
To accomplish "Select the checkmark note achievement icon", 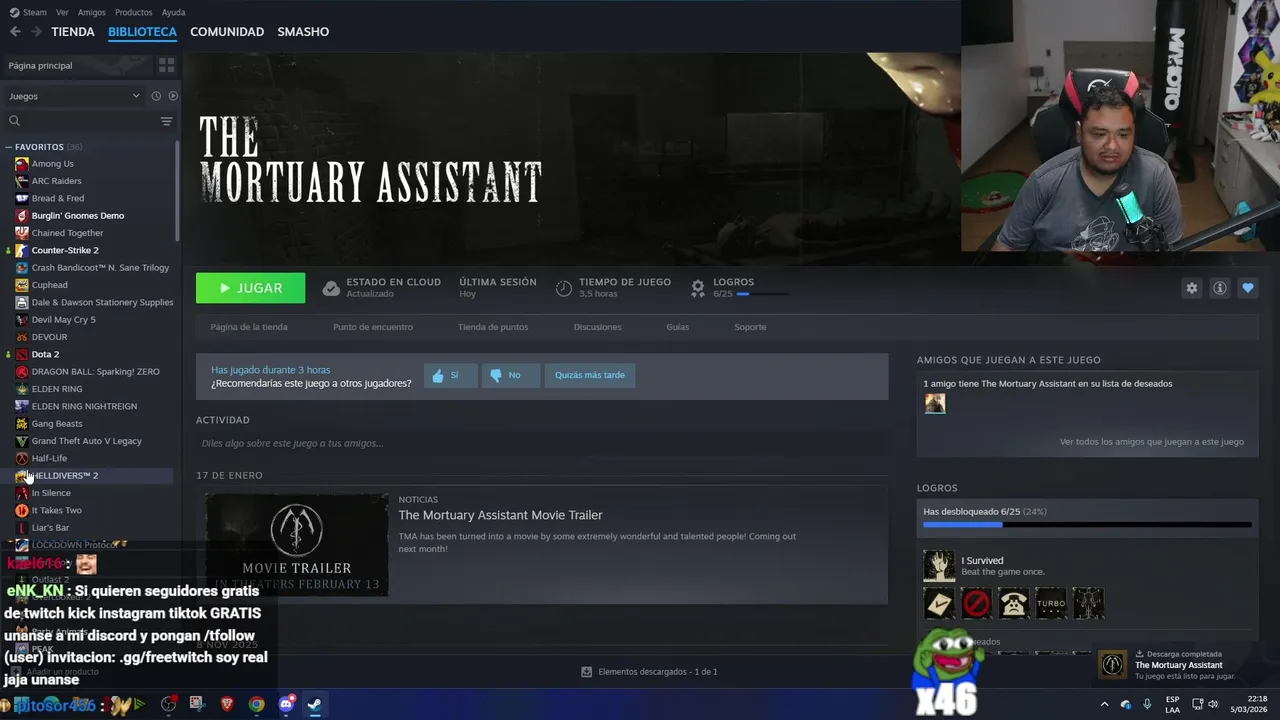I will [939, 603].
